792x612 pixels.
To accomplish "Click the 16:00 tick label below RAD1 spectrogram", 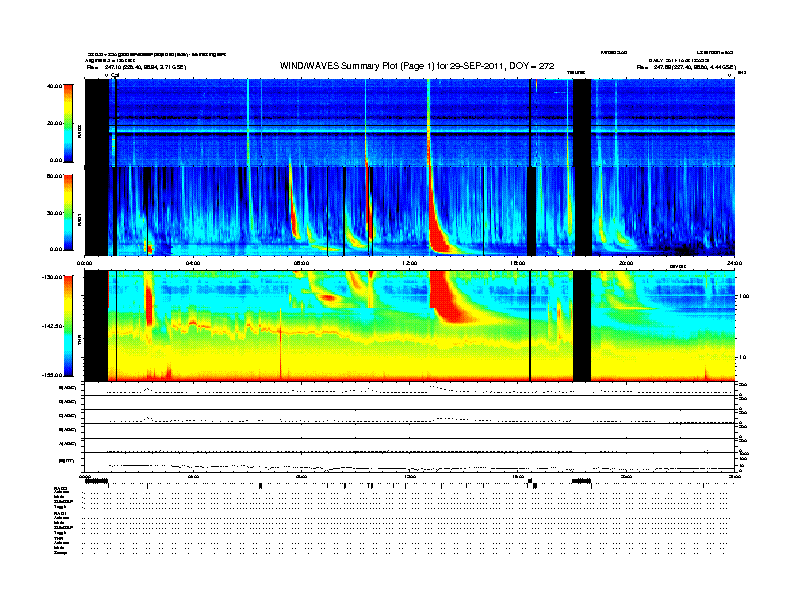I will point(518,263).
